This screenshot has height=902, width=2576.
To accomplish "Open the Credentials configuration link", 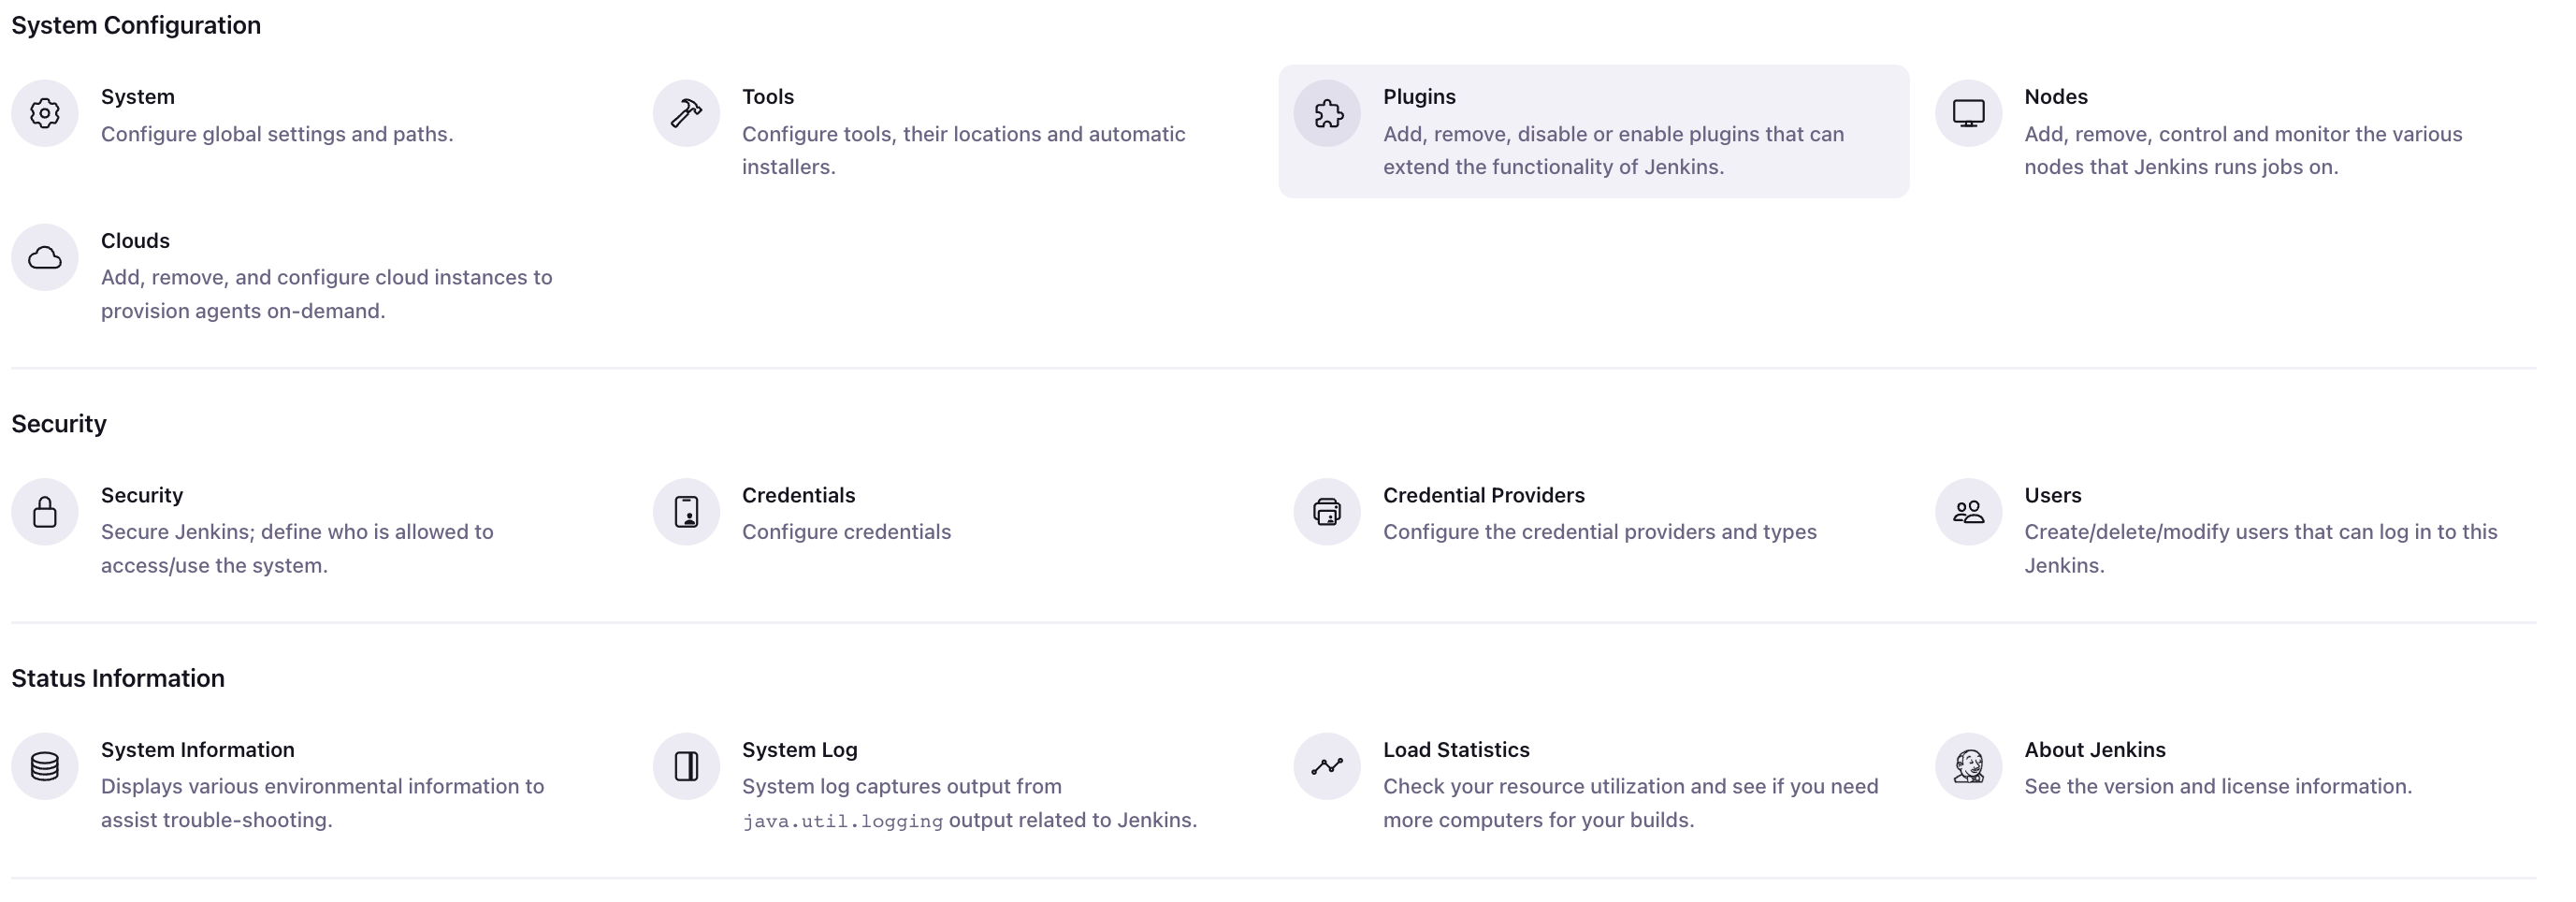I will (x=798, y=495).
